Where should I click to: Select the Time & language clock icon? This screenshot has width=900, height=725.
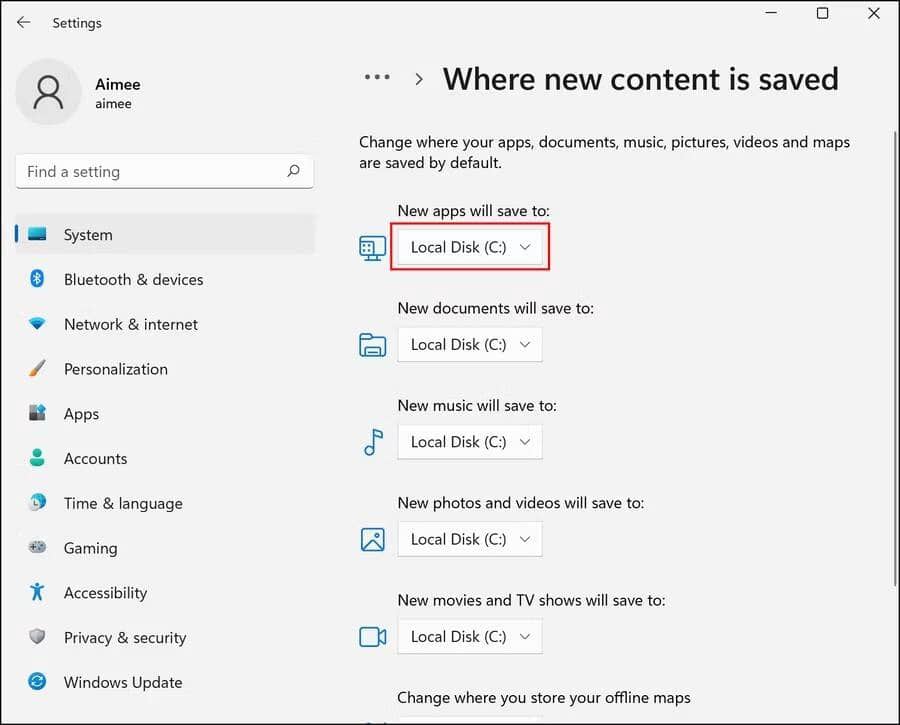coord(37,503)
